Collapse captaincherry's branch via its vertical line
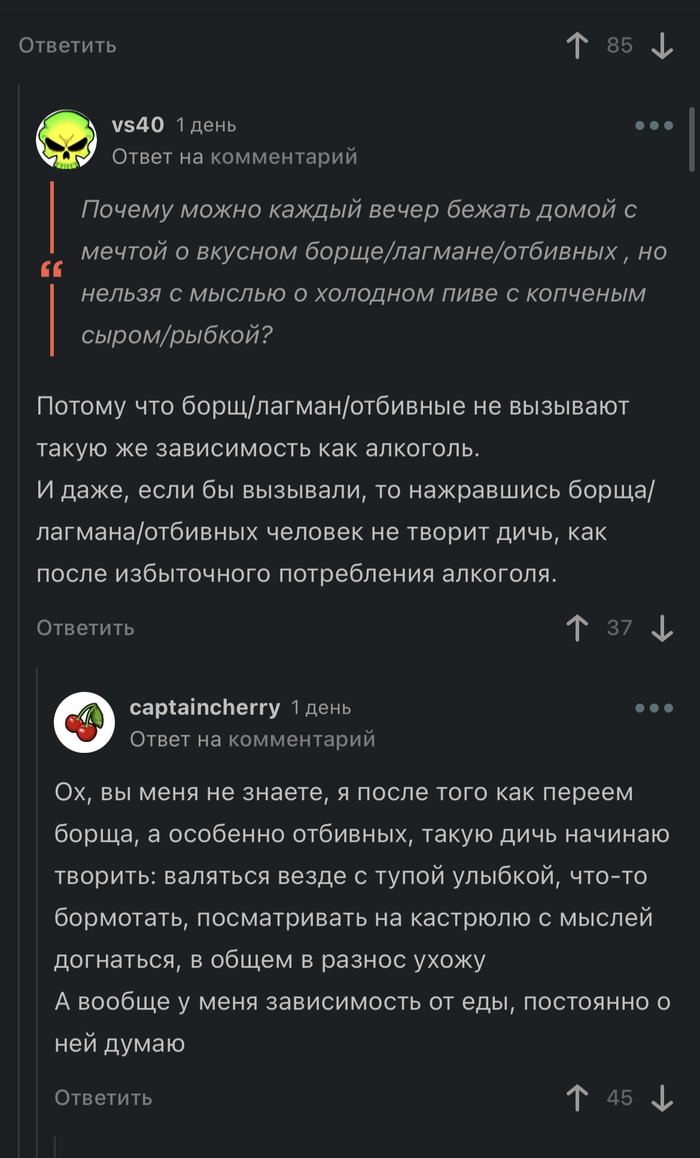 point(37,900)
